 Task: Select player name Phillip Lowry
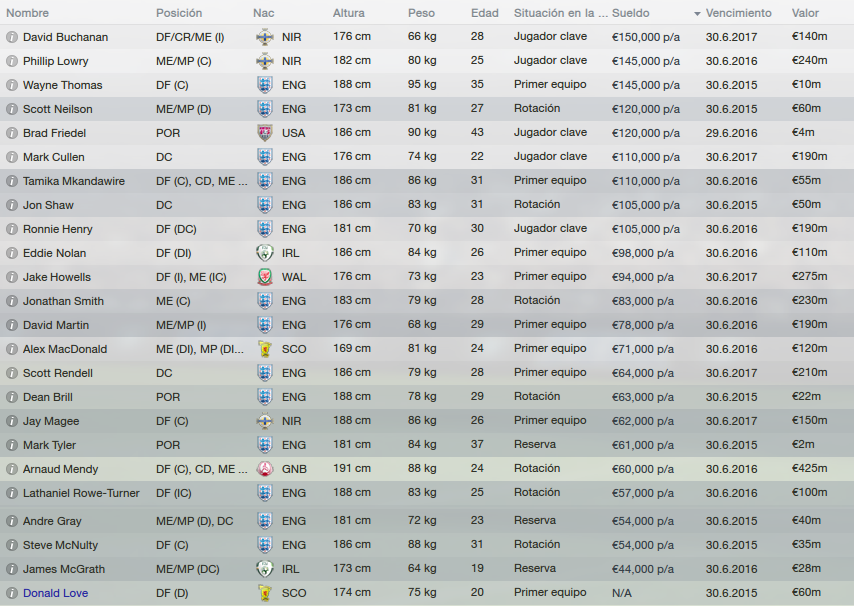(56, 61)
